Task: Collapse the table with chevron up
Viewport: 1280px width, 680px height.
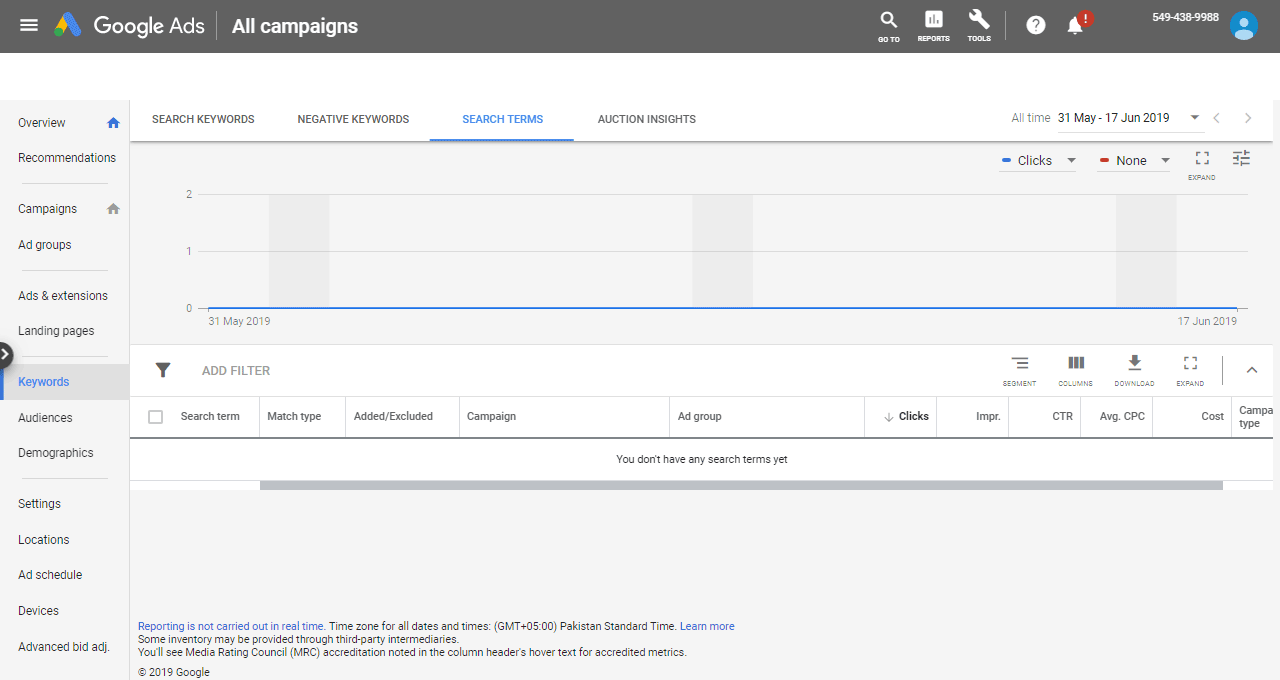Action: point(1251,370)
